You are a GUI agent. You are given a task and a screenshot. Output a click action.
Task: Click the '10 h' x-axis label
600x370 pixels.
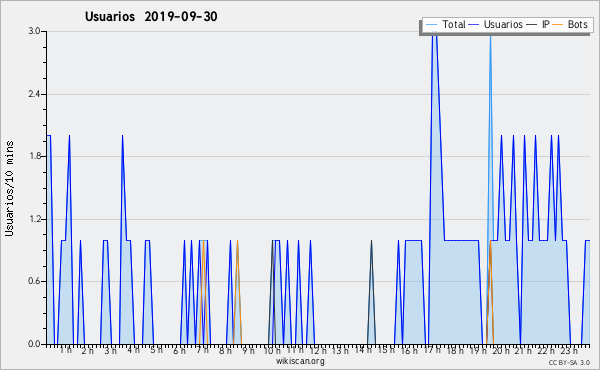[272, 350]
